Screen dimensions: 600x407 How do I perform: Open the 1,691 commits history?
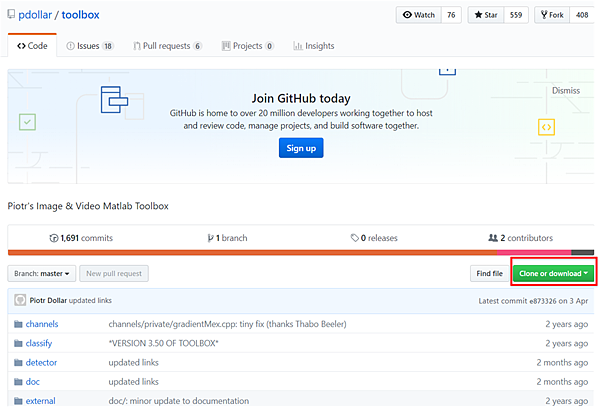81,238
